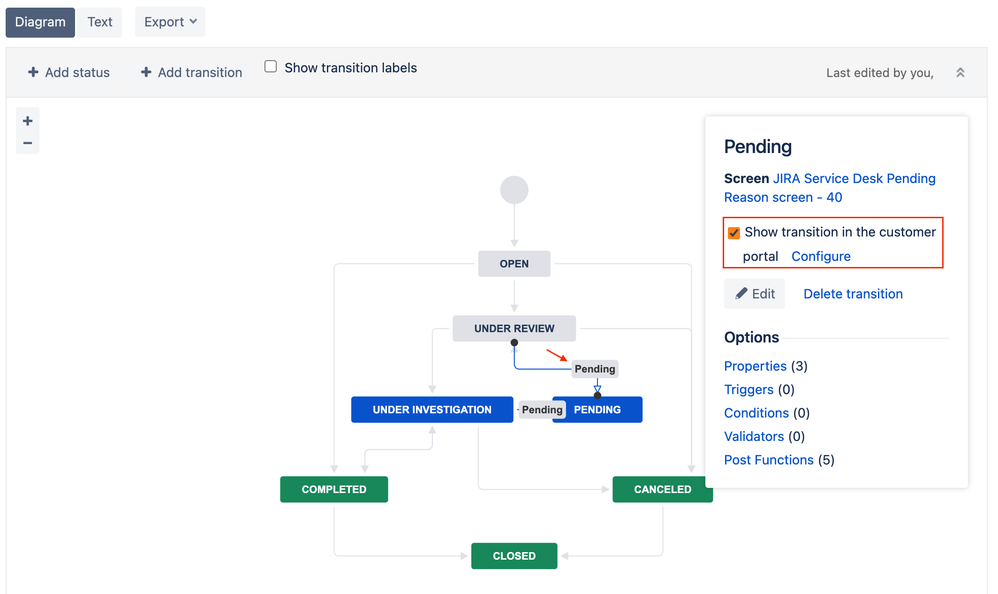The image size is (998, 594).
Task: Zoom in the workflow diagram with plus
Action: (28, 121)
